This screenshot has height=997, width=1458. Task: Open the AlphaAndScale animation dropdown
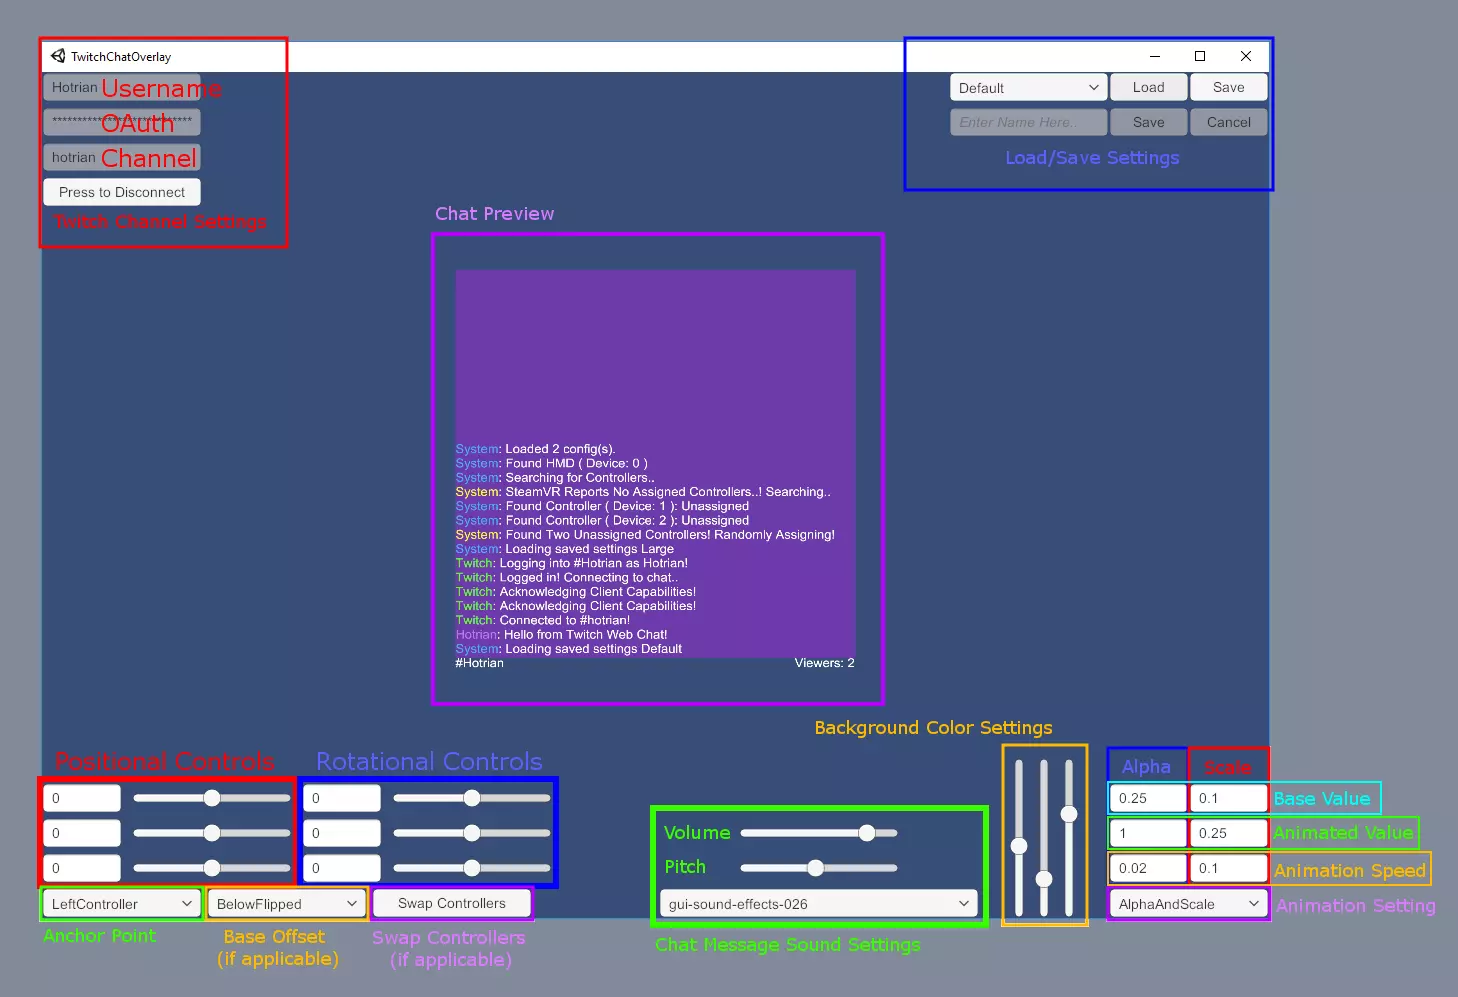(x=1189, y=904)
